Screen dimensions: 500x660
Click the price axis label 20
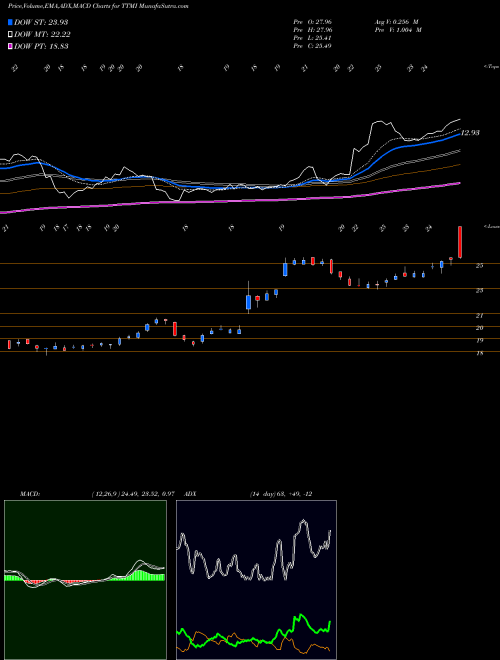pos(479,328)
